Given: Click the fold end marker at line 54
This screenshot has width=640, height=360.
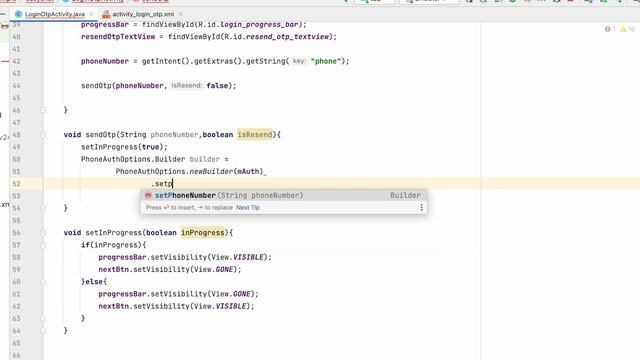Looking at the screenshot, I should coord(43,208).
